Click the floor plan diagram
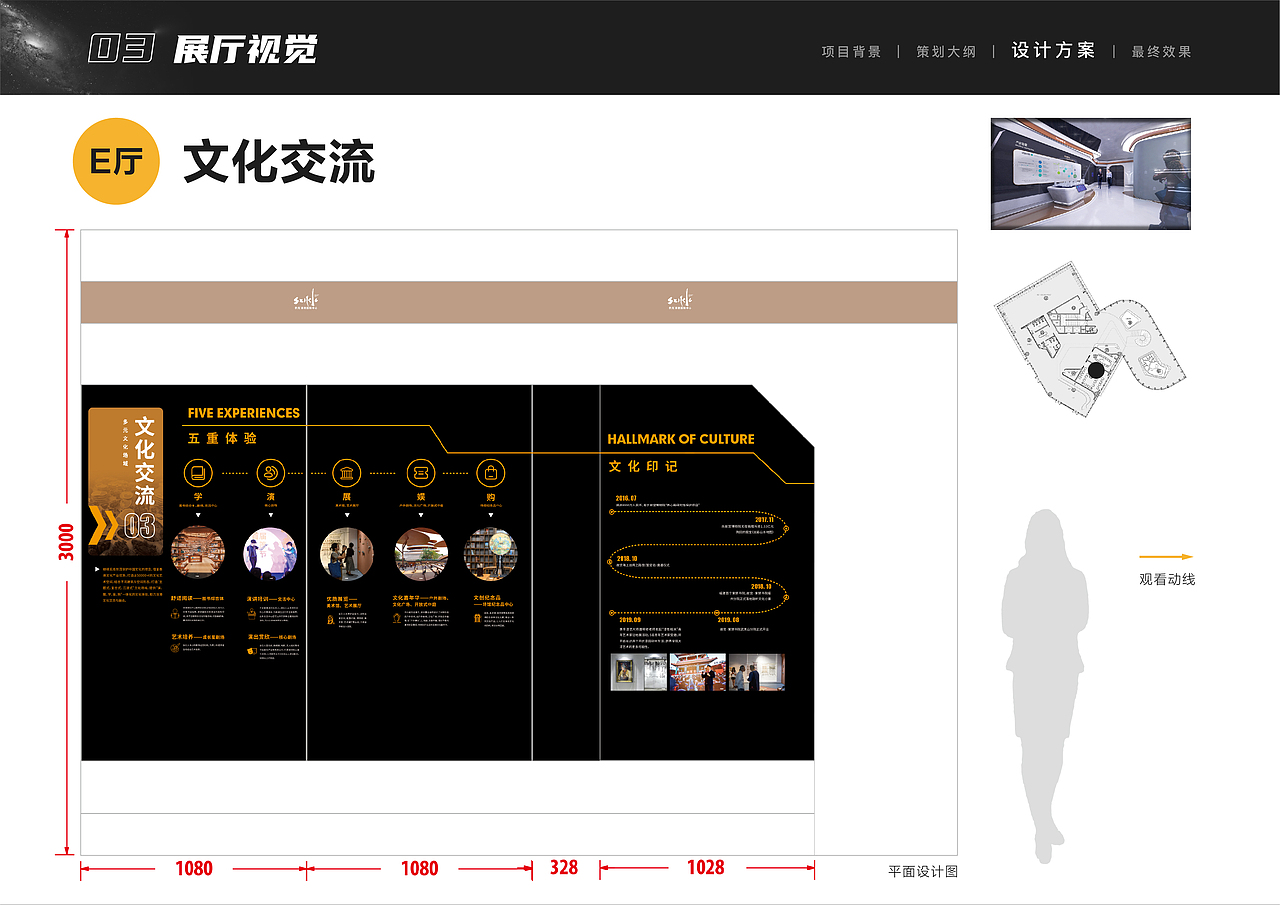This screenshot has width=1280, height=905. pos(1090,335)
